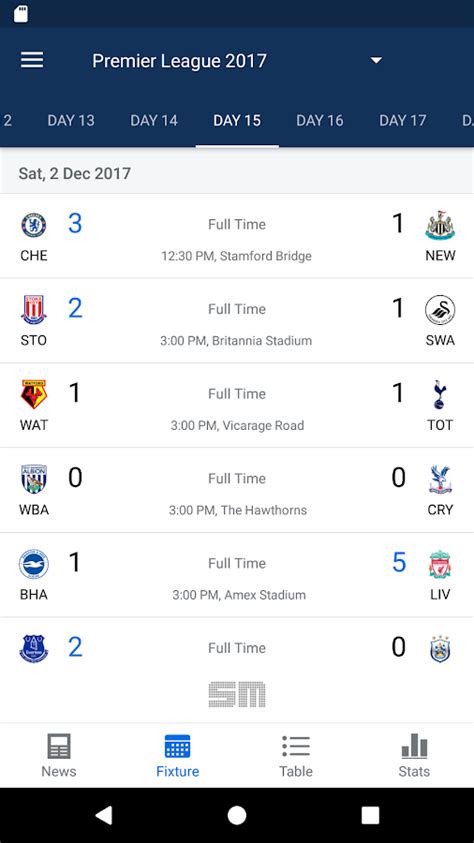
Task: Tap the Liverpool club crest
Action: coord(440,564)
